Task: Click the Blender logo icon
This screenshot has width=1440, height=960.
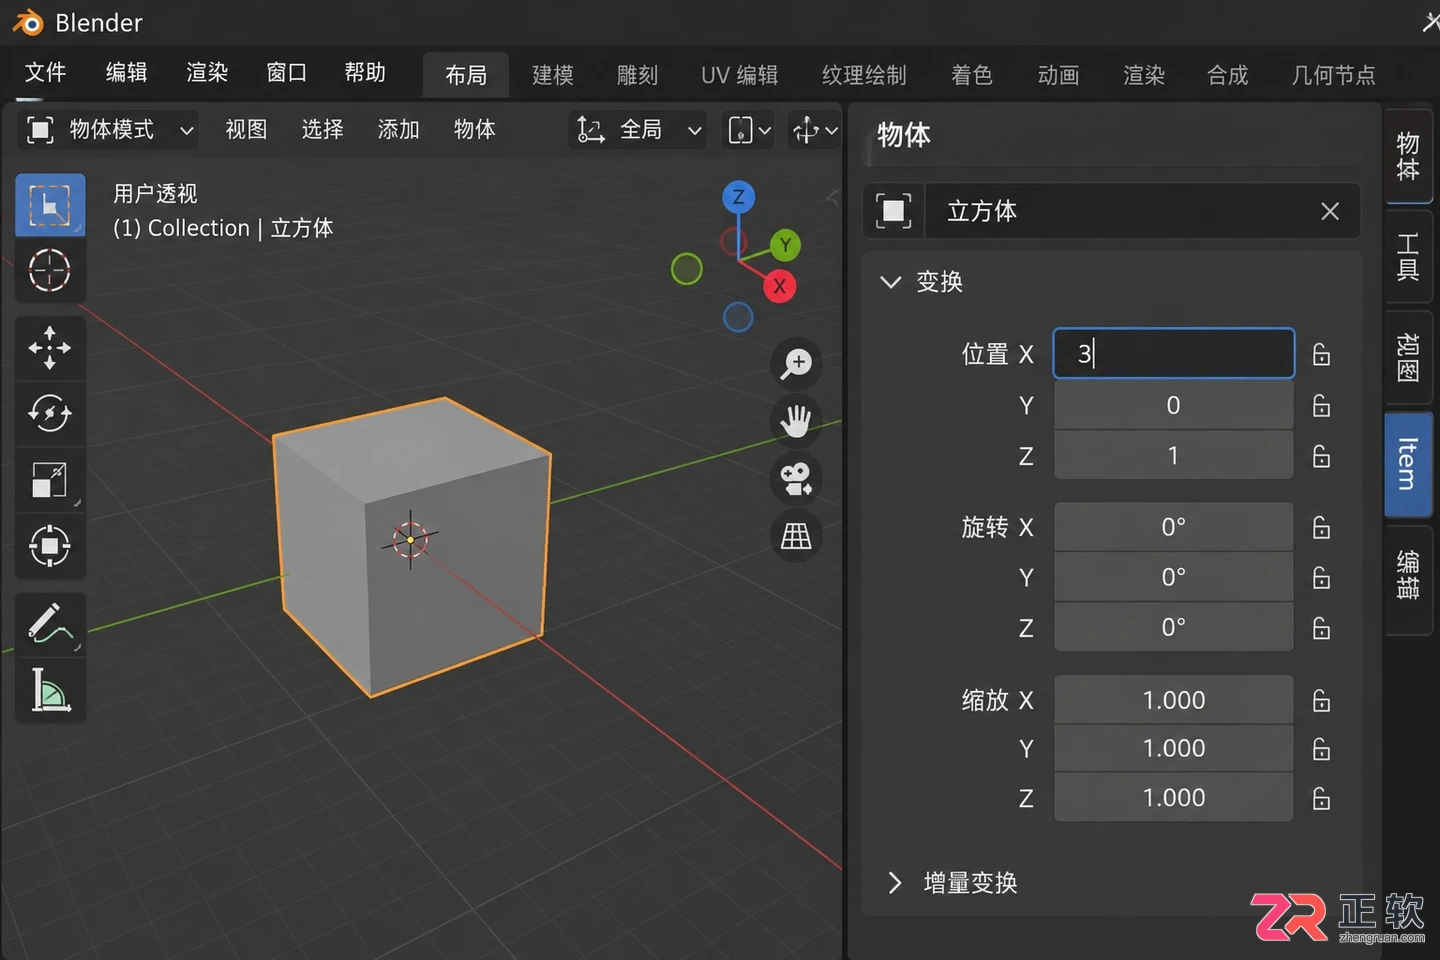Action: tap(28, 22)
